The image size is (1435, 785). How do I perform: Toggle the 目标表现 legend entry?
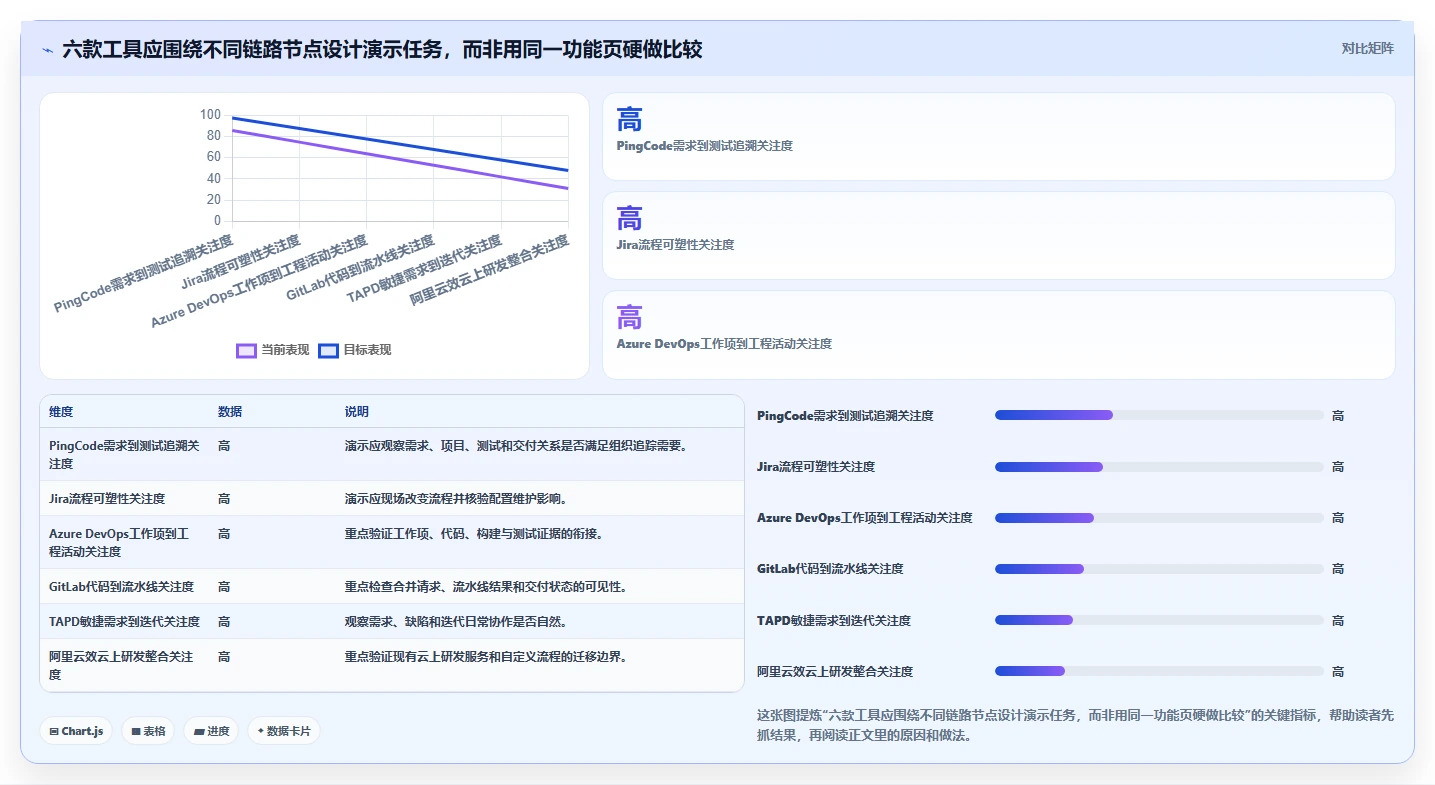point(355,350)
